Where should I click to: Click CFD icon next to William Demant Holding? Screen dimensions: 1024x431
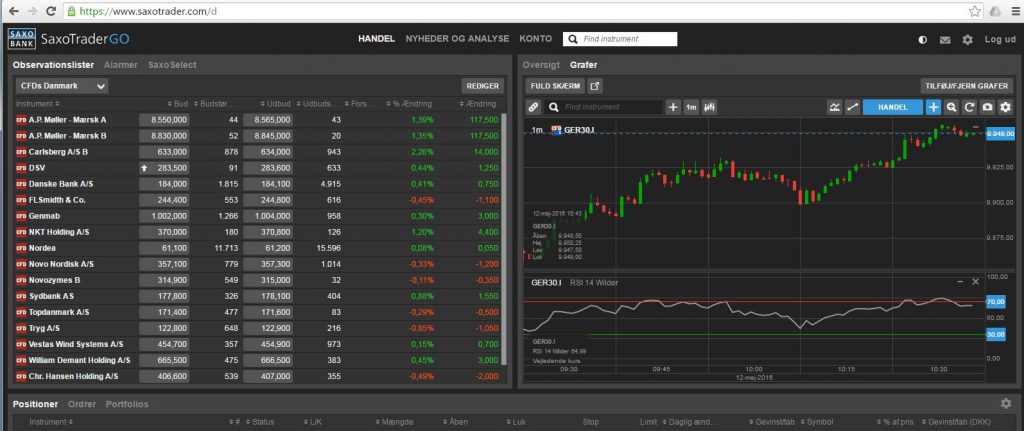pos(21,360)
